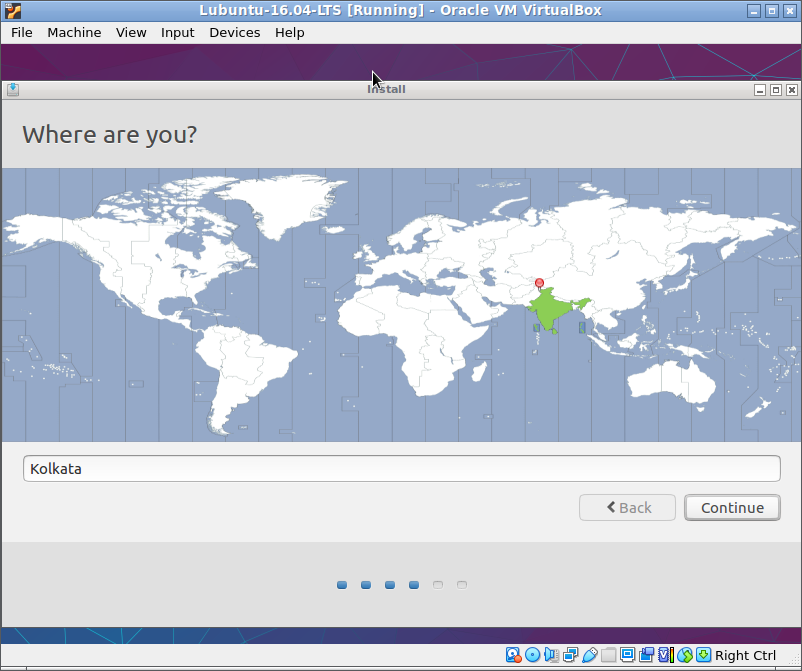This screenshot has width=802, height=671.
Task: Go back with the Back button
Action: (x=627, y=507)
